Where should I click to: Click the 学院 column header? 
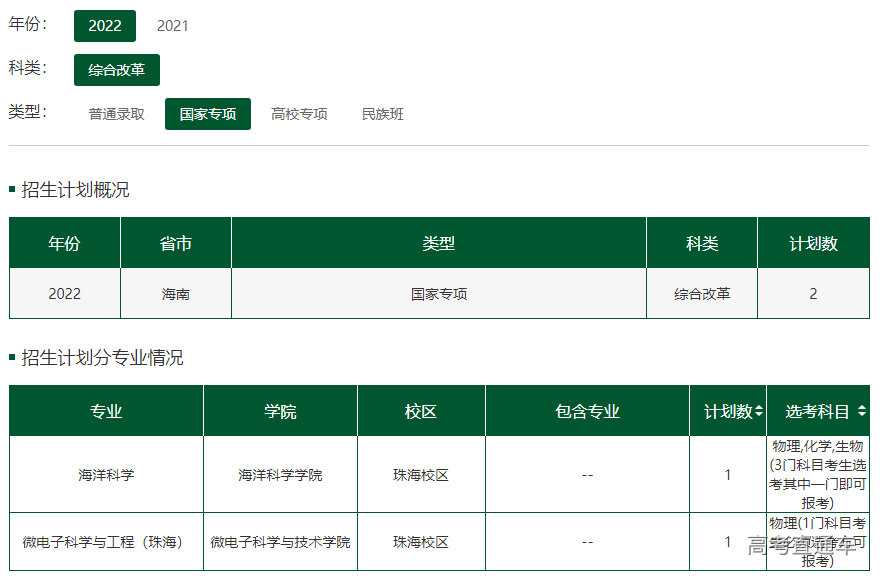click(280, 411)
